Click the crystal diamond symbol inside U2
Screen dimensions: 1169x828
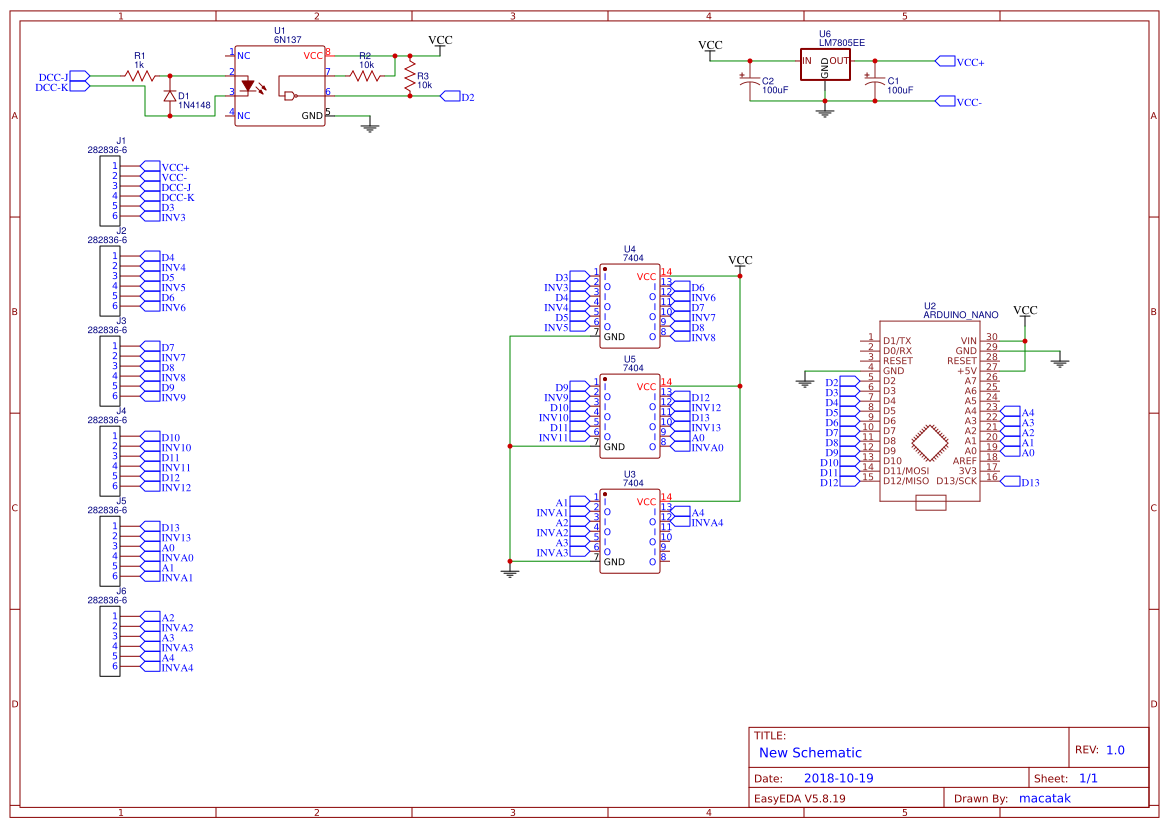tap(930, 440)
